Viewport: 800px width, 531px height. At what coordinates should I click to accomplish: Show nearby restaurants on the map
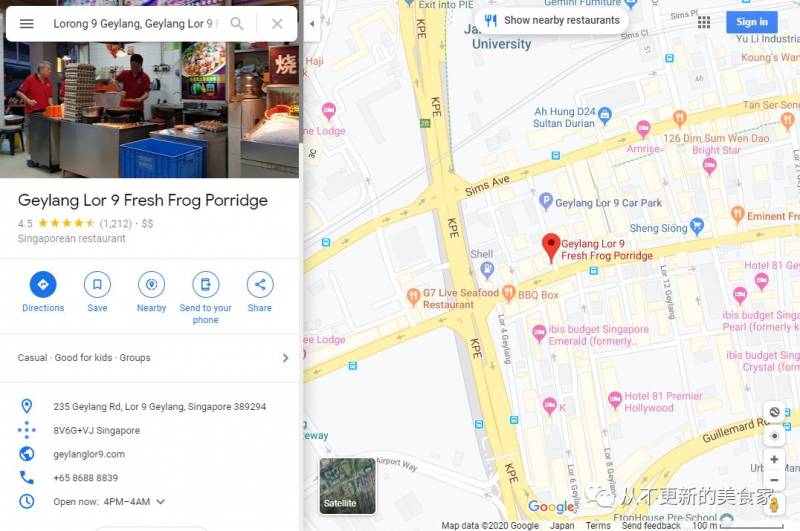click(552, 20)
